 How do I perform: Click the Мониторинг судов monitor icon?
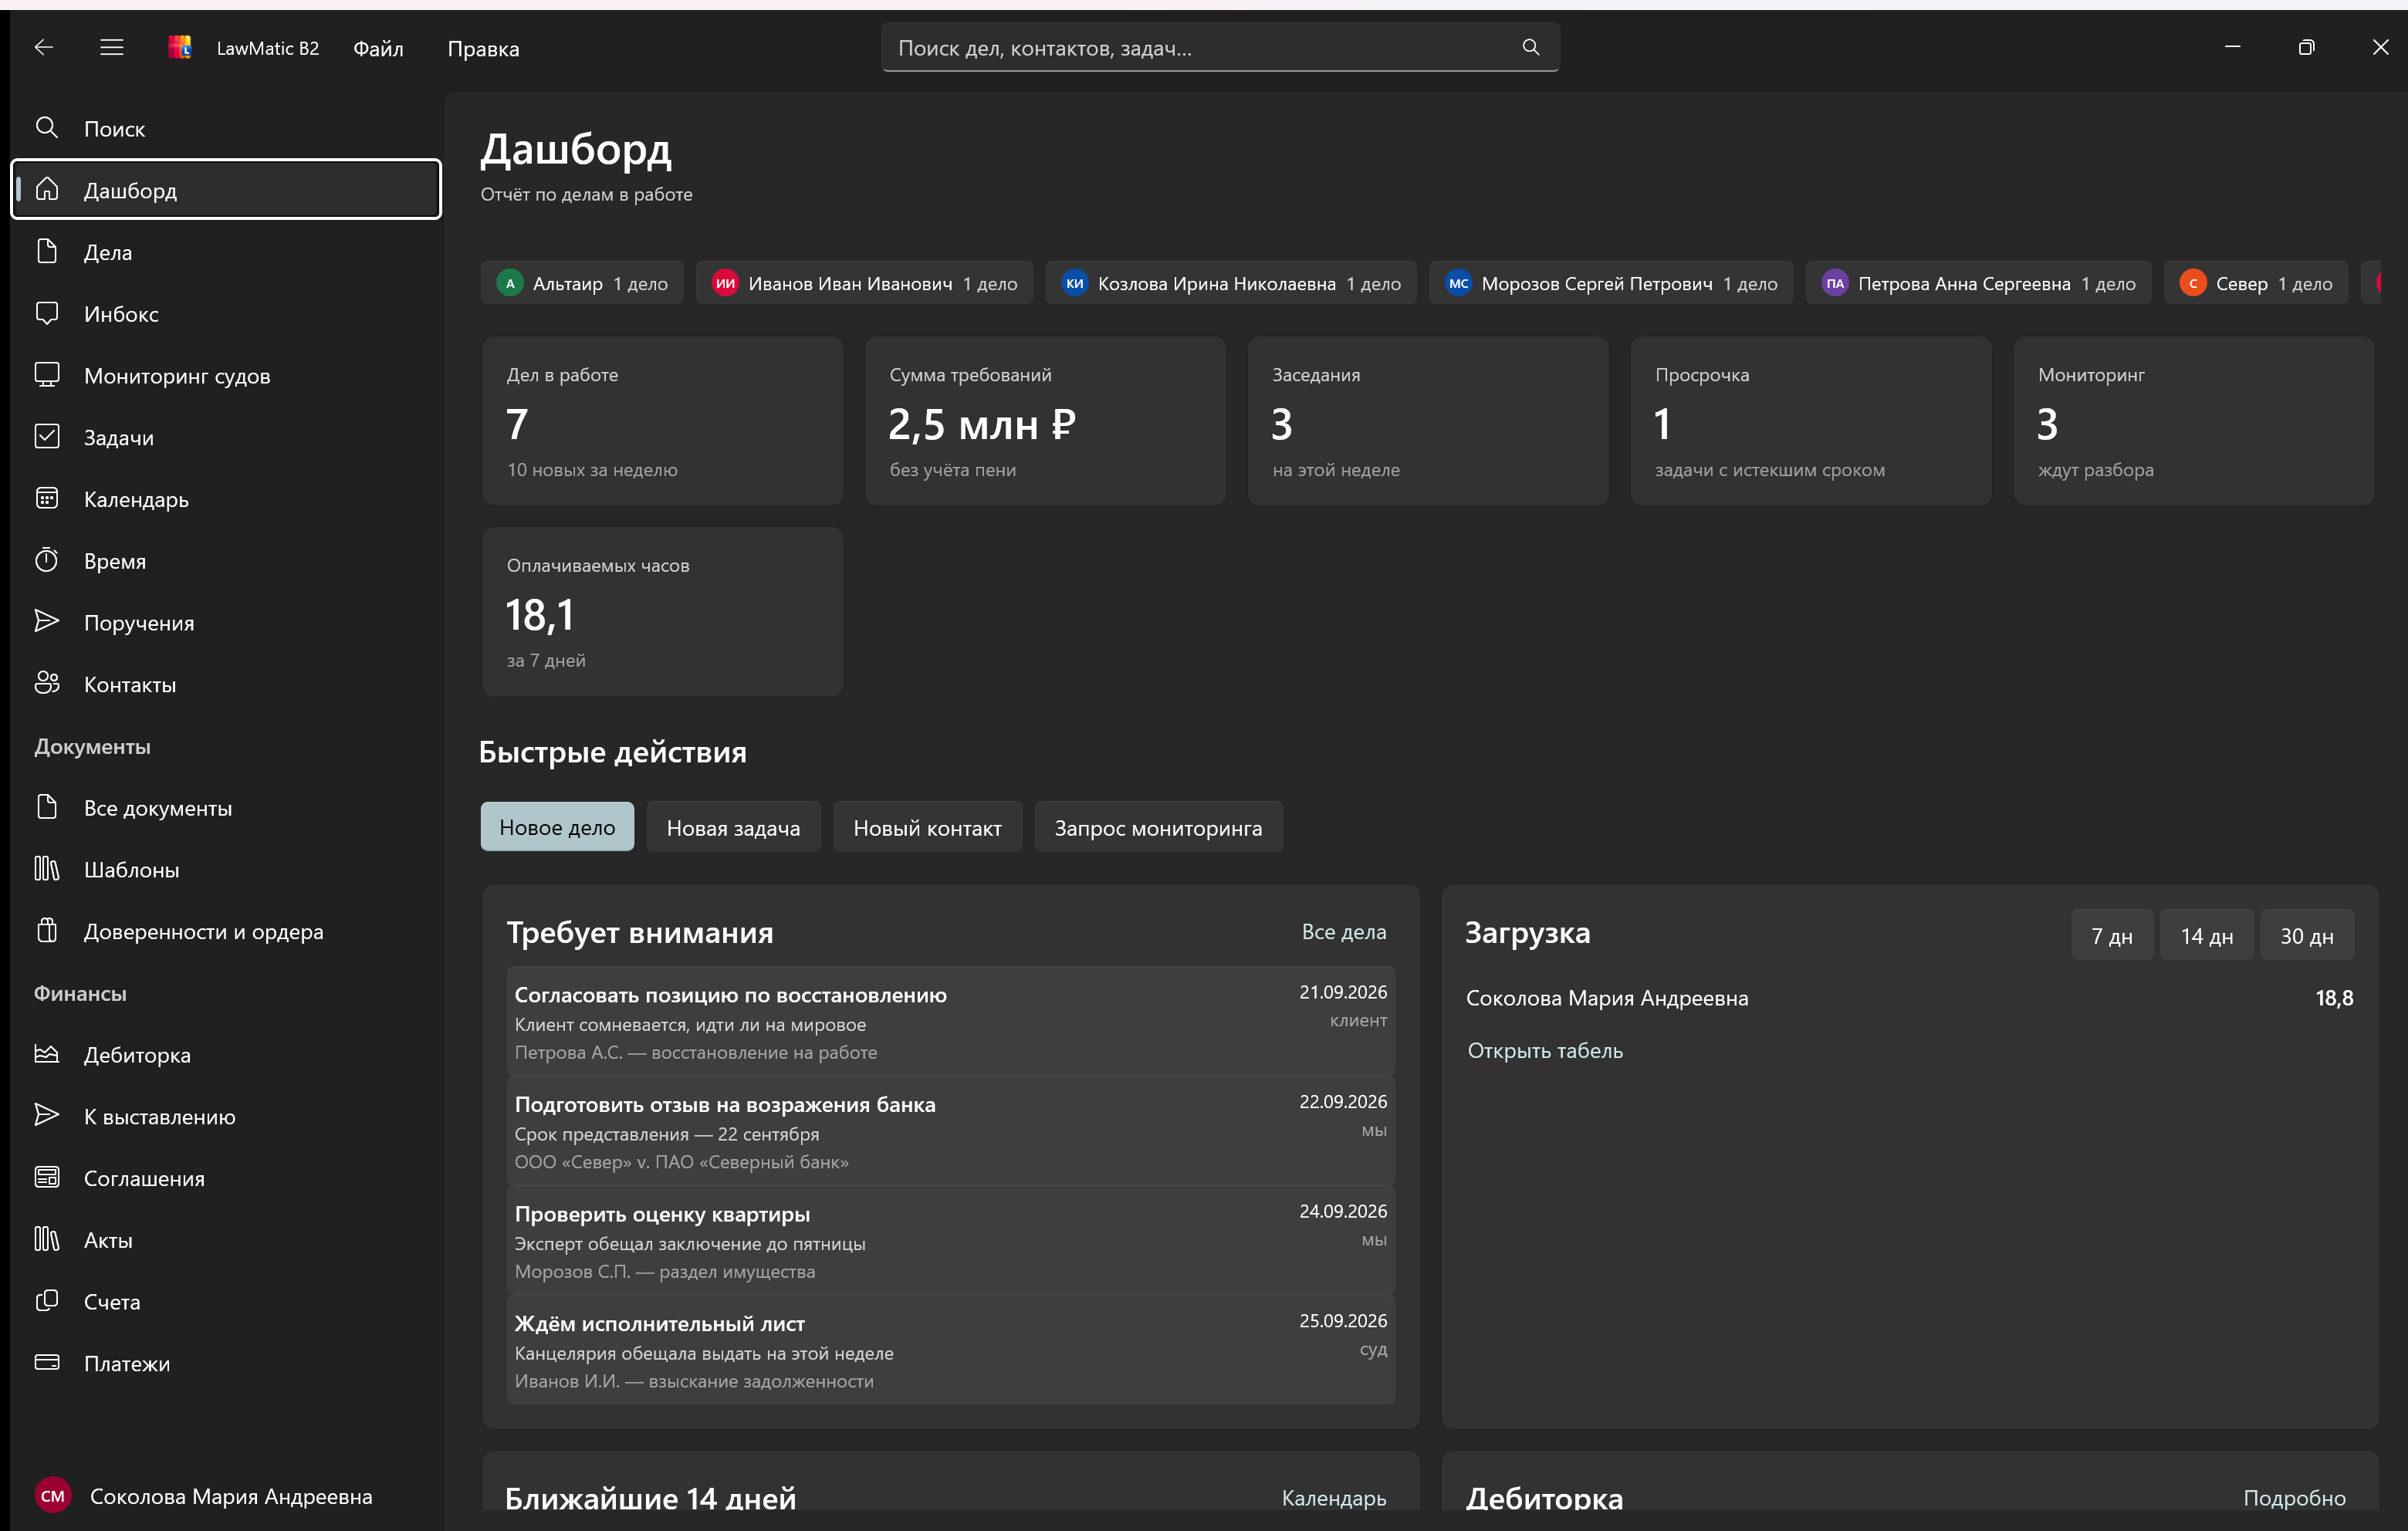47,375
